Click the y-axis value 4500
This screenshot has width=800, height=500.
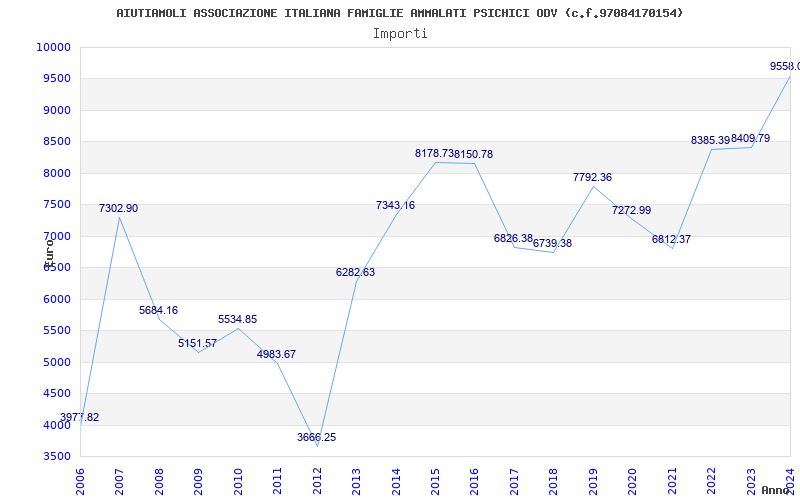[x=56, y=393]
